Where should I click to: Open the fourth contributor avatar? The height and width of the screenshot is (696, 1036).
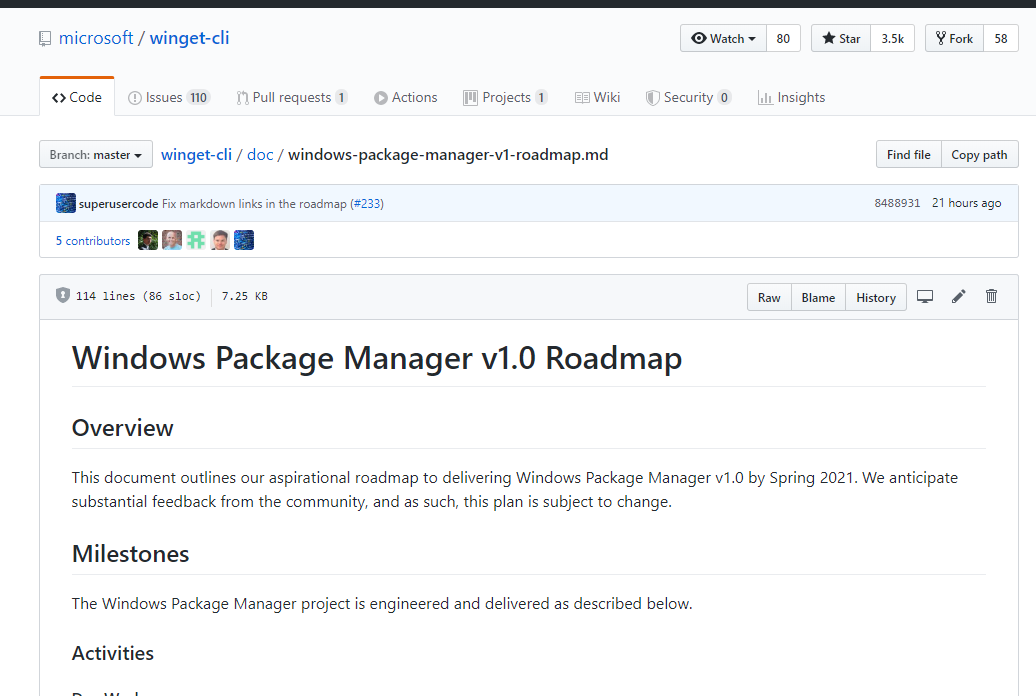[x=220, y=240]
